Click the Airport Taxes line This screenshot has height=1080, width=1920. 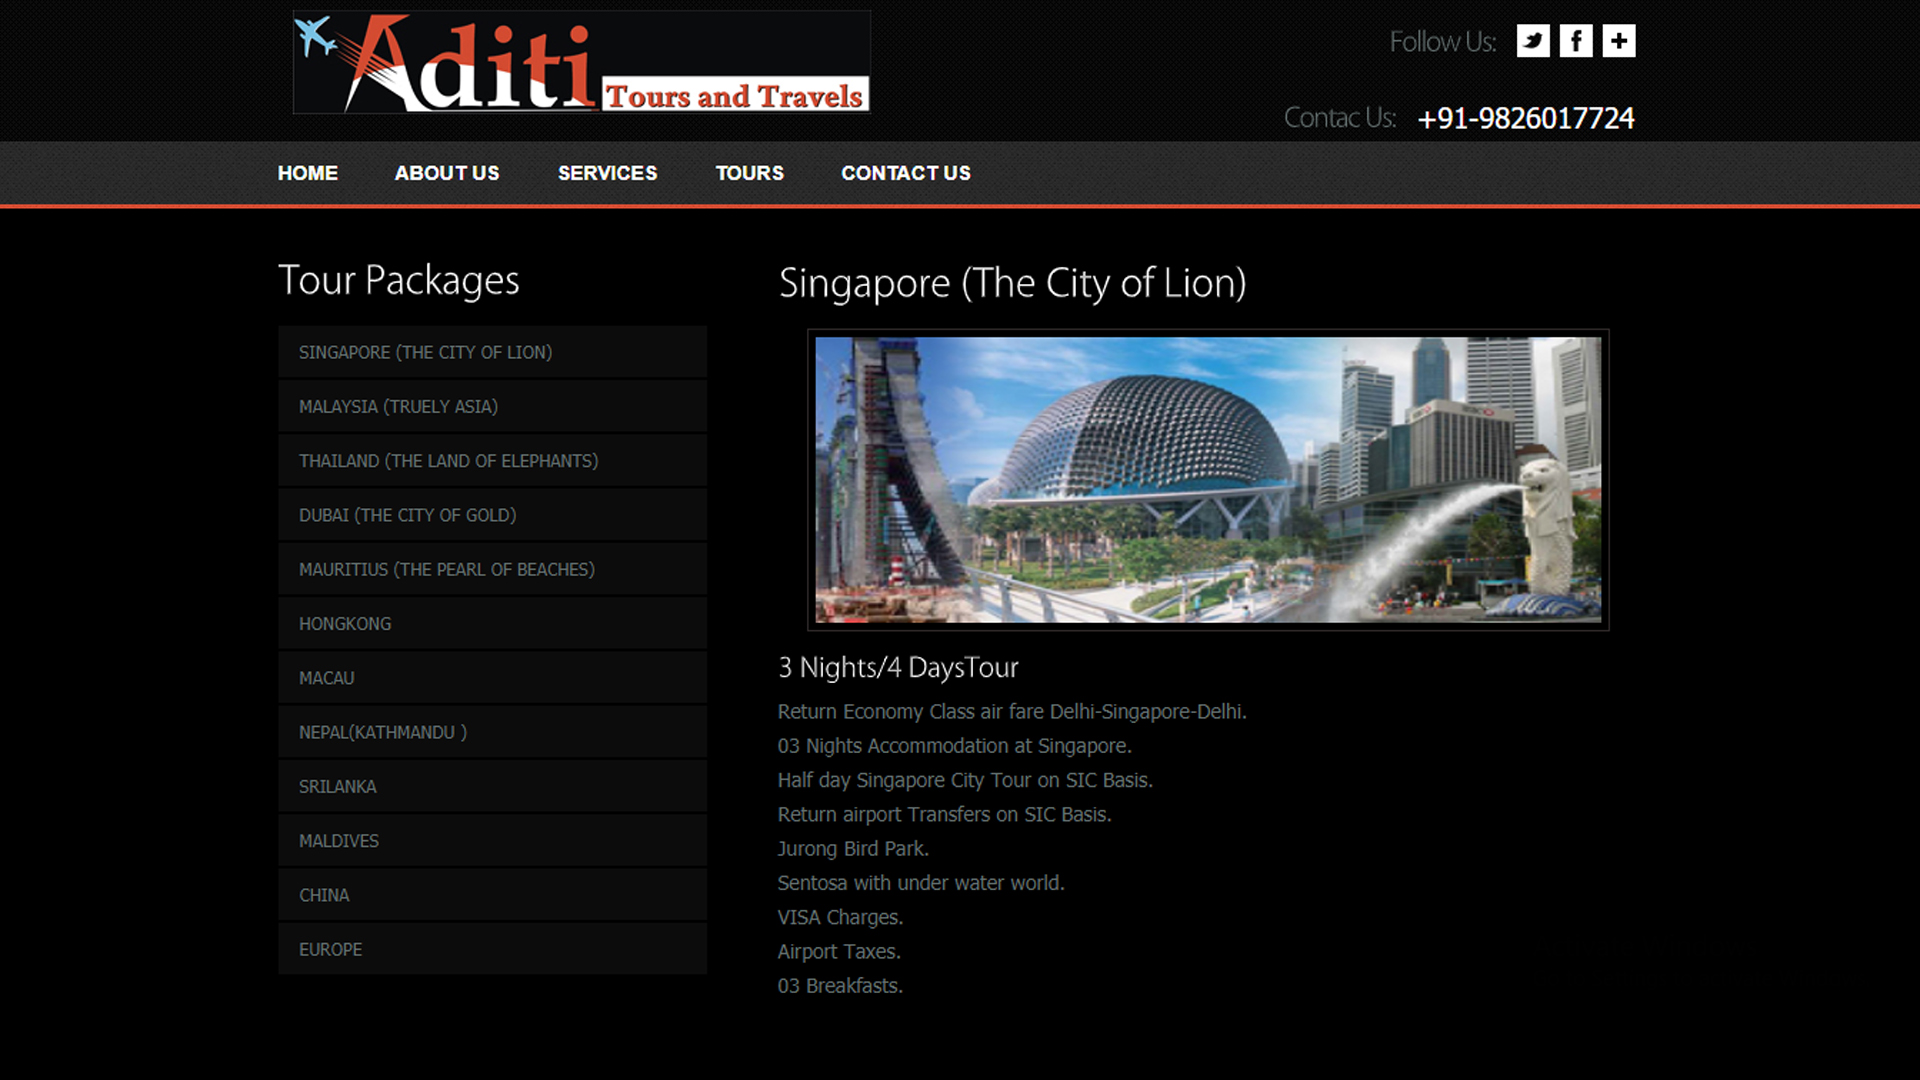[x=839, y=952]
